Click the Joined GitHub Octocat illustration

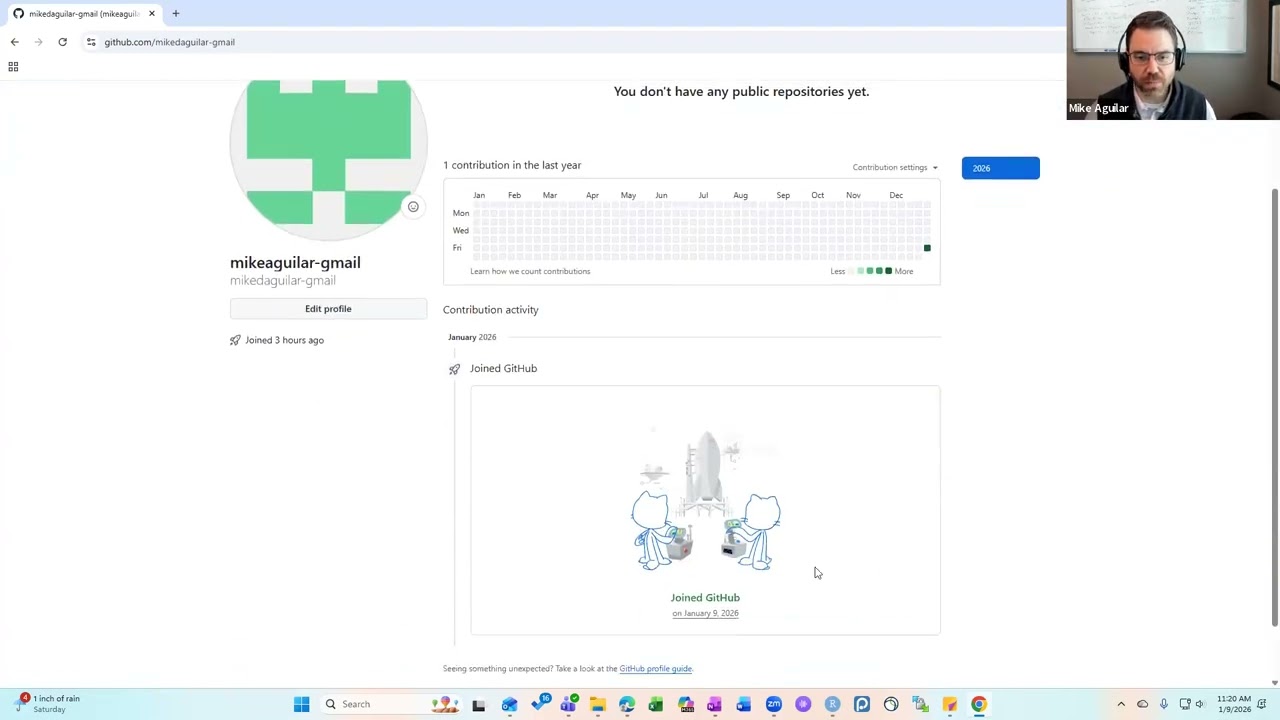(x=705, y=500)
